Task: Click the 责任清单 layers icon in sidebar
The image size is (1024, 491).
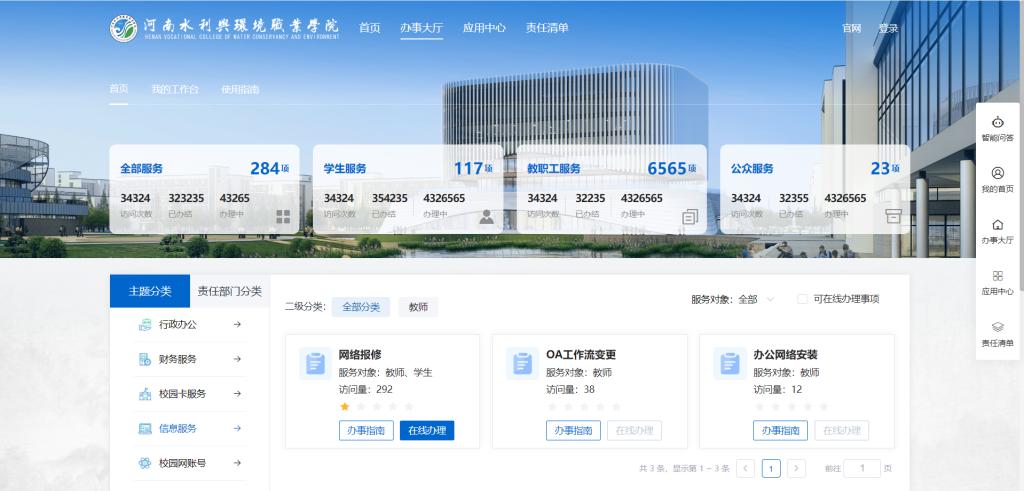Action: pos(997,327)
